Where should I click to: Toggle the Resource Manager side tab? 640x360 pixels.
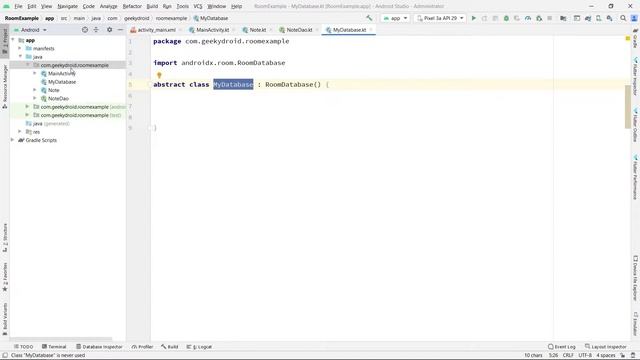point(5,86)
